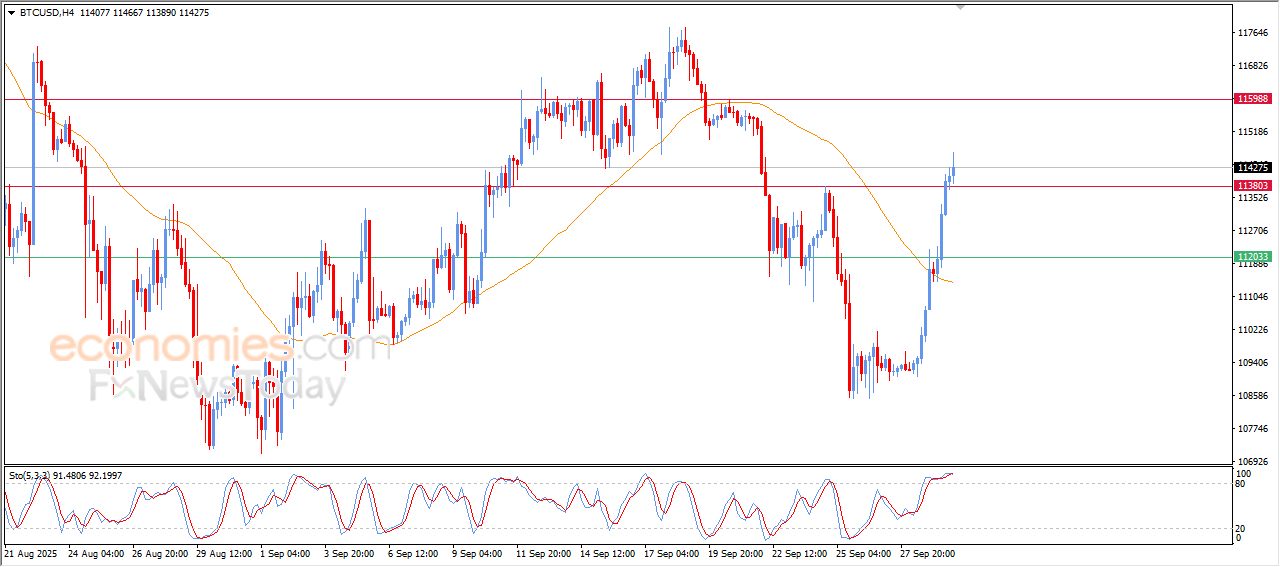The height and width of the screenshot is (567, 1280).
Task: Click the gray chart shift marker at top
Action: point(961,7)
